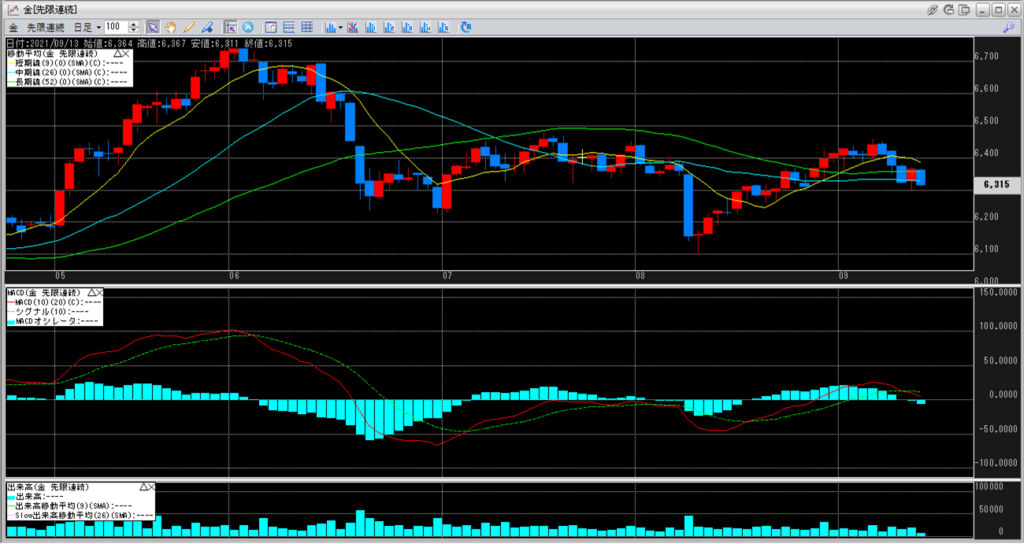Close the 移動平均 legend box
The image size is (1024, 544).
pos(127,53)
